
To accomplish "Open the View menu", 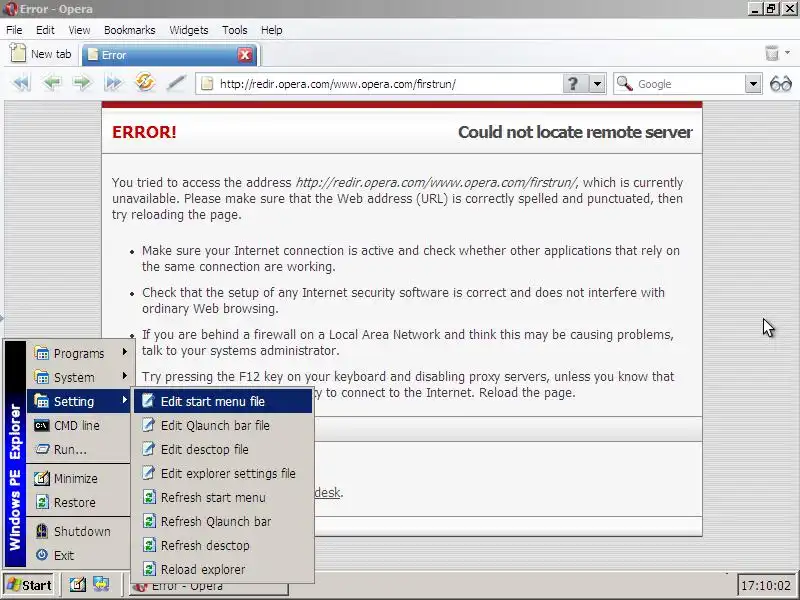I will (79, 30).
